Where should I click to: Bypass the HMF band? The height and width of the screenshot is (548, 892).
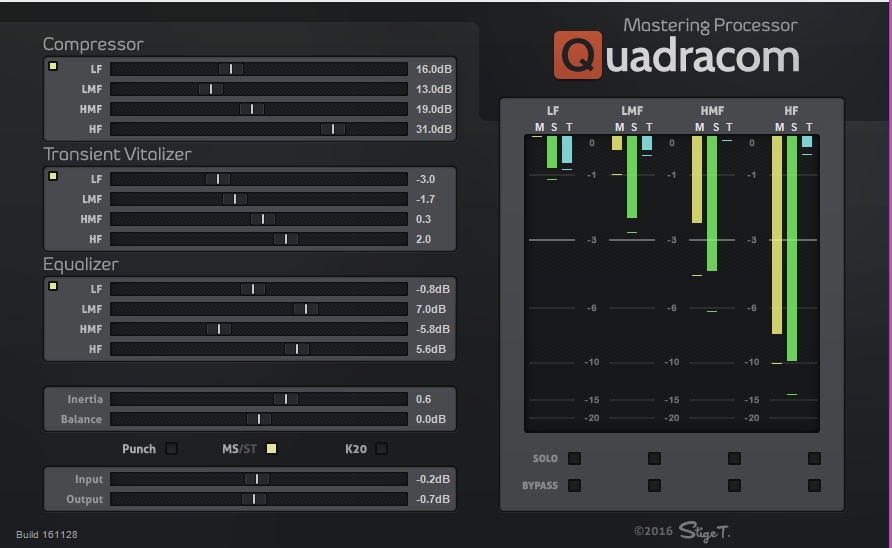[x=734, y=485]
